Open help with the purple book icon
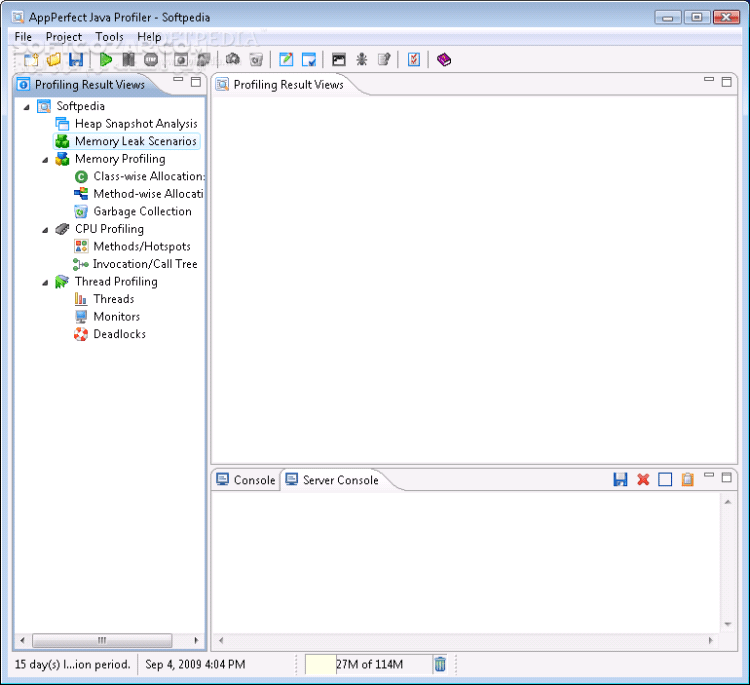Screen dimensions: 750x685 tap(444, 60)
